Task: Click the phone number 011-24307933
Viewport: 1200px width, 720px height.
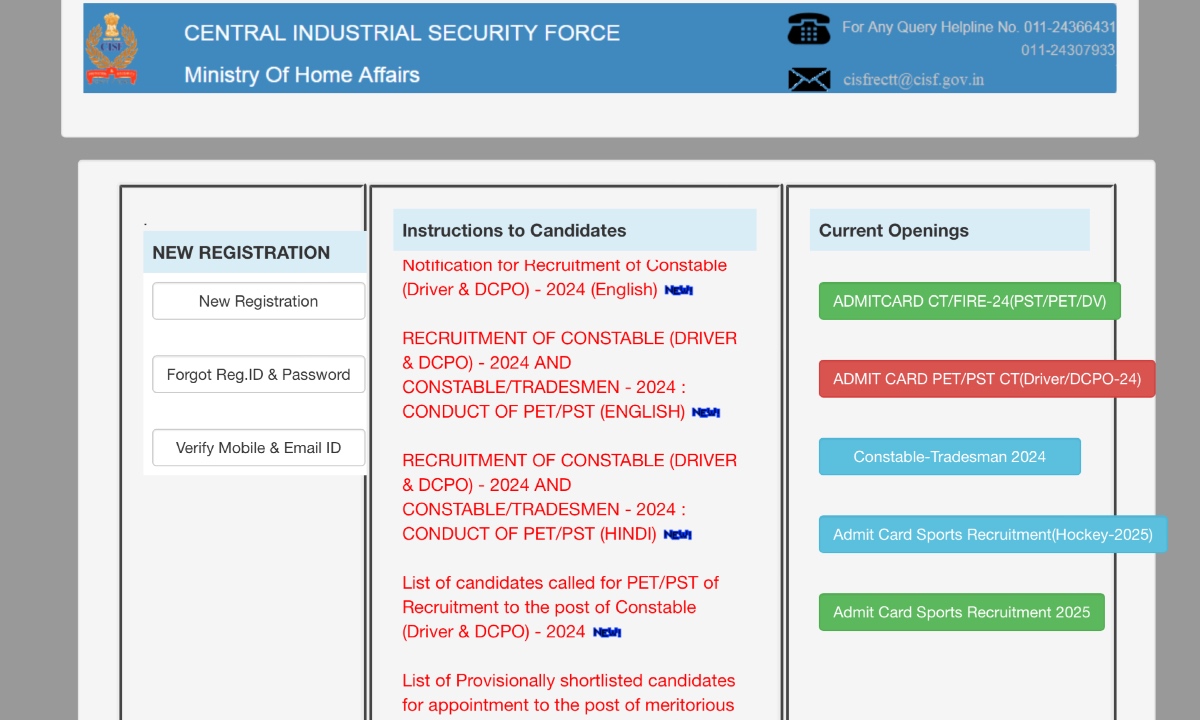Action: click(x=1068, y=50)
